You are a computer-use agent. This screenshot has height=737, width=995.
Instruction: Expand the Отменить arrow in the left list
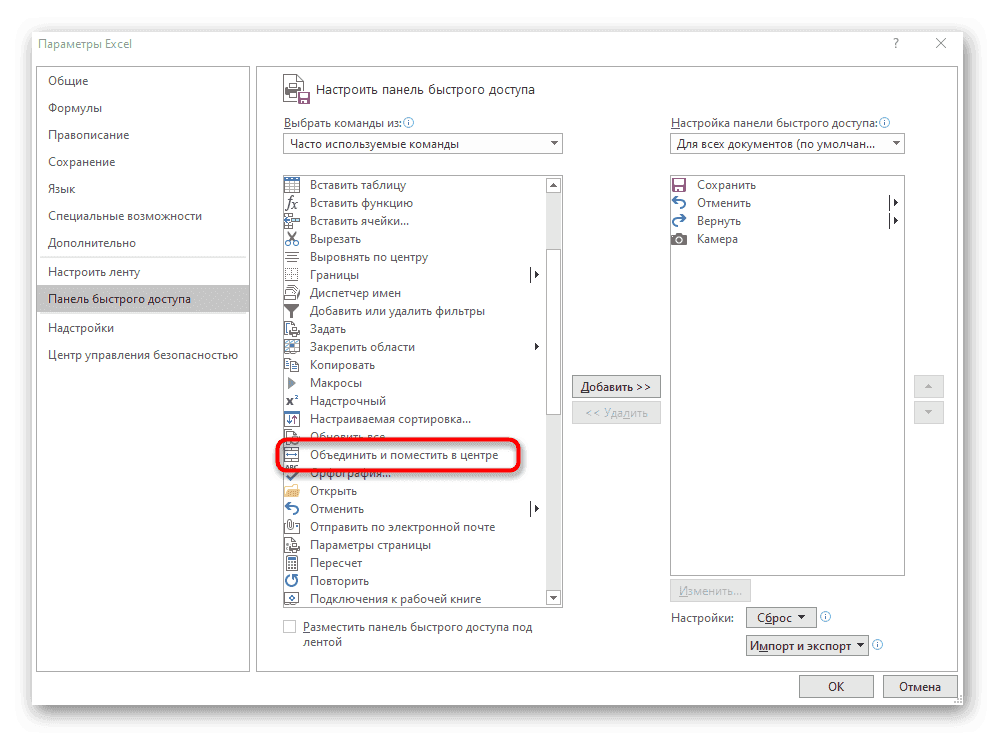click(536, 508)
